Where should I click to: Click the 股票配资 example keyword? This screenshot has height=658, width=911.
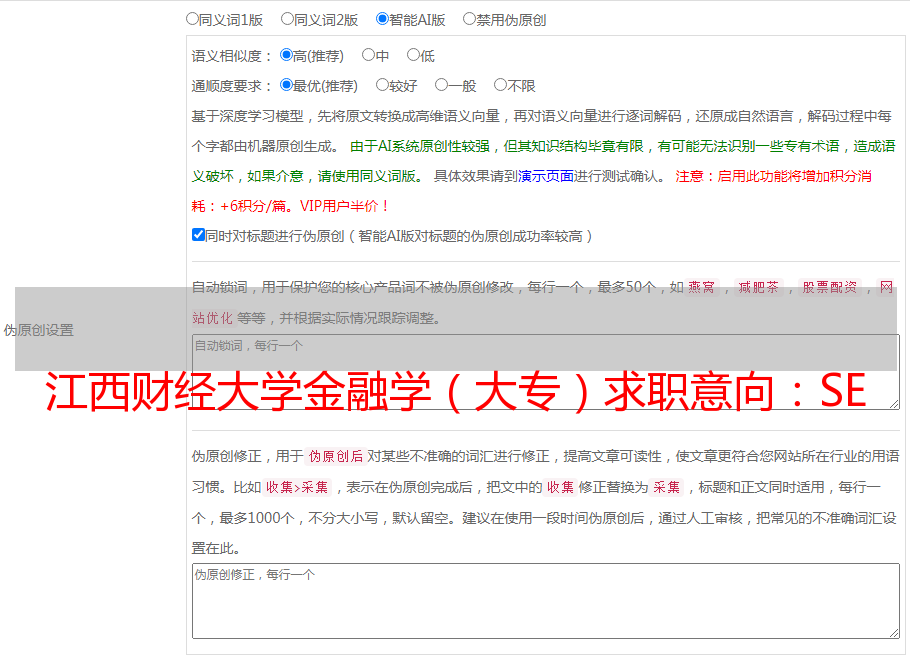pos(830,287)
